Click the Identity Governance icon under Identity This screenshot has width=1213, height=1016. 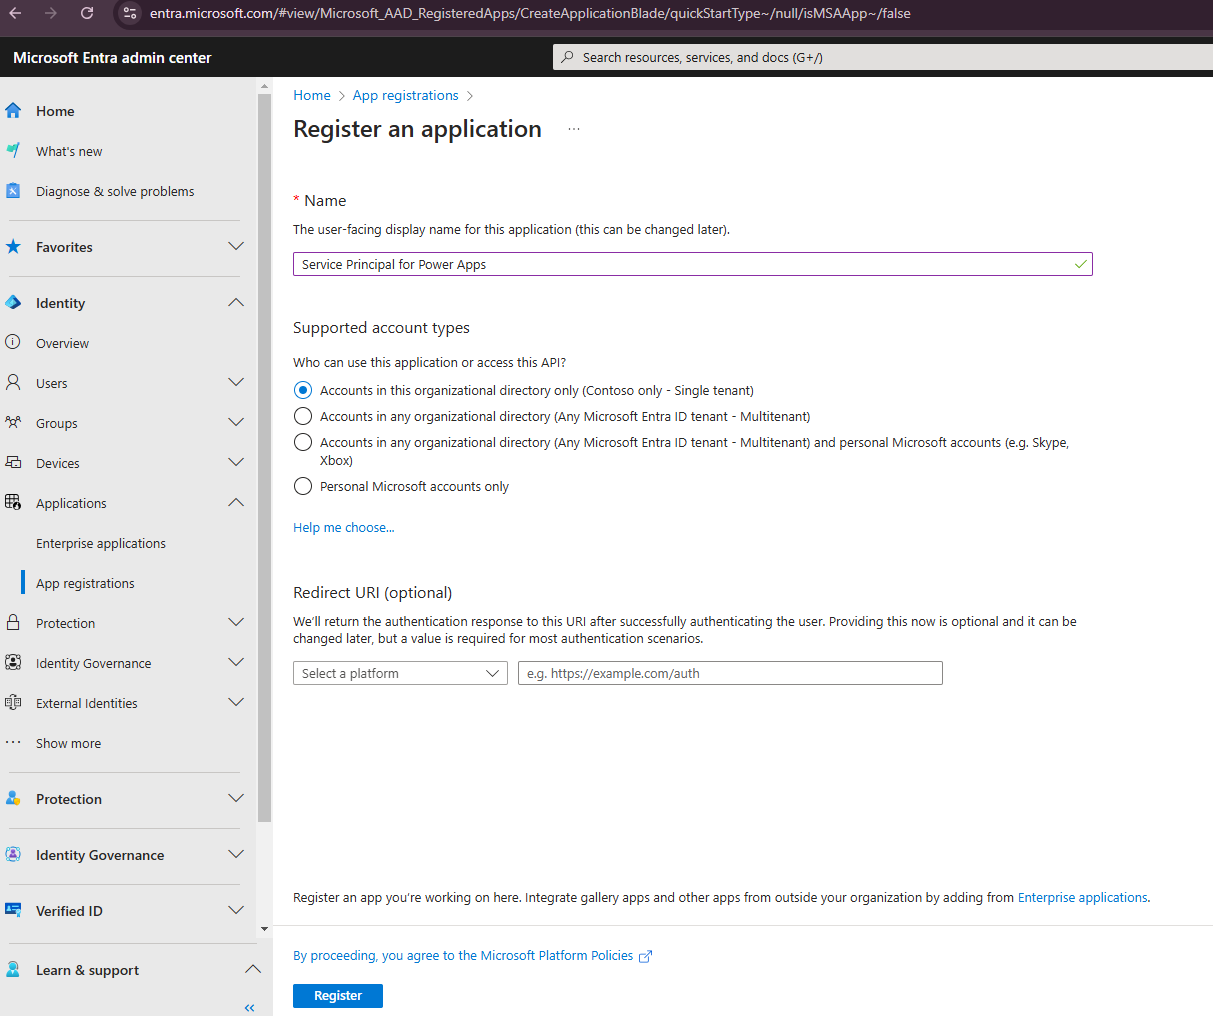tap(13, 662)
